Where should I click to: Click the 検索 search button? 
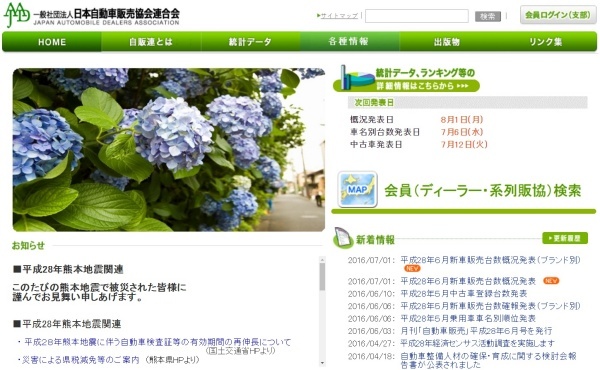[488, 16]
